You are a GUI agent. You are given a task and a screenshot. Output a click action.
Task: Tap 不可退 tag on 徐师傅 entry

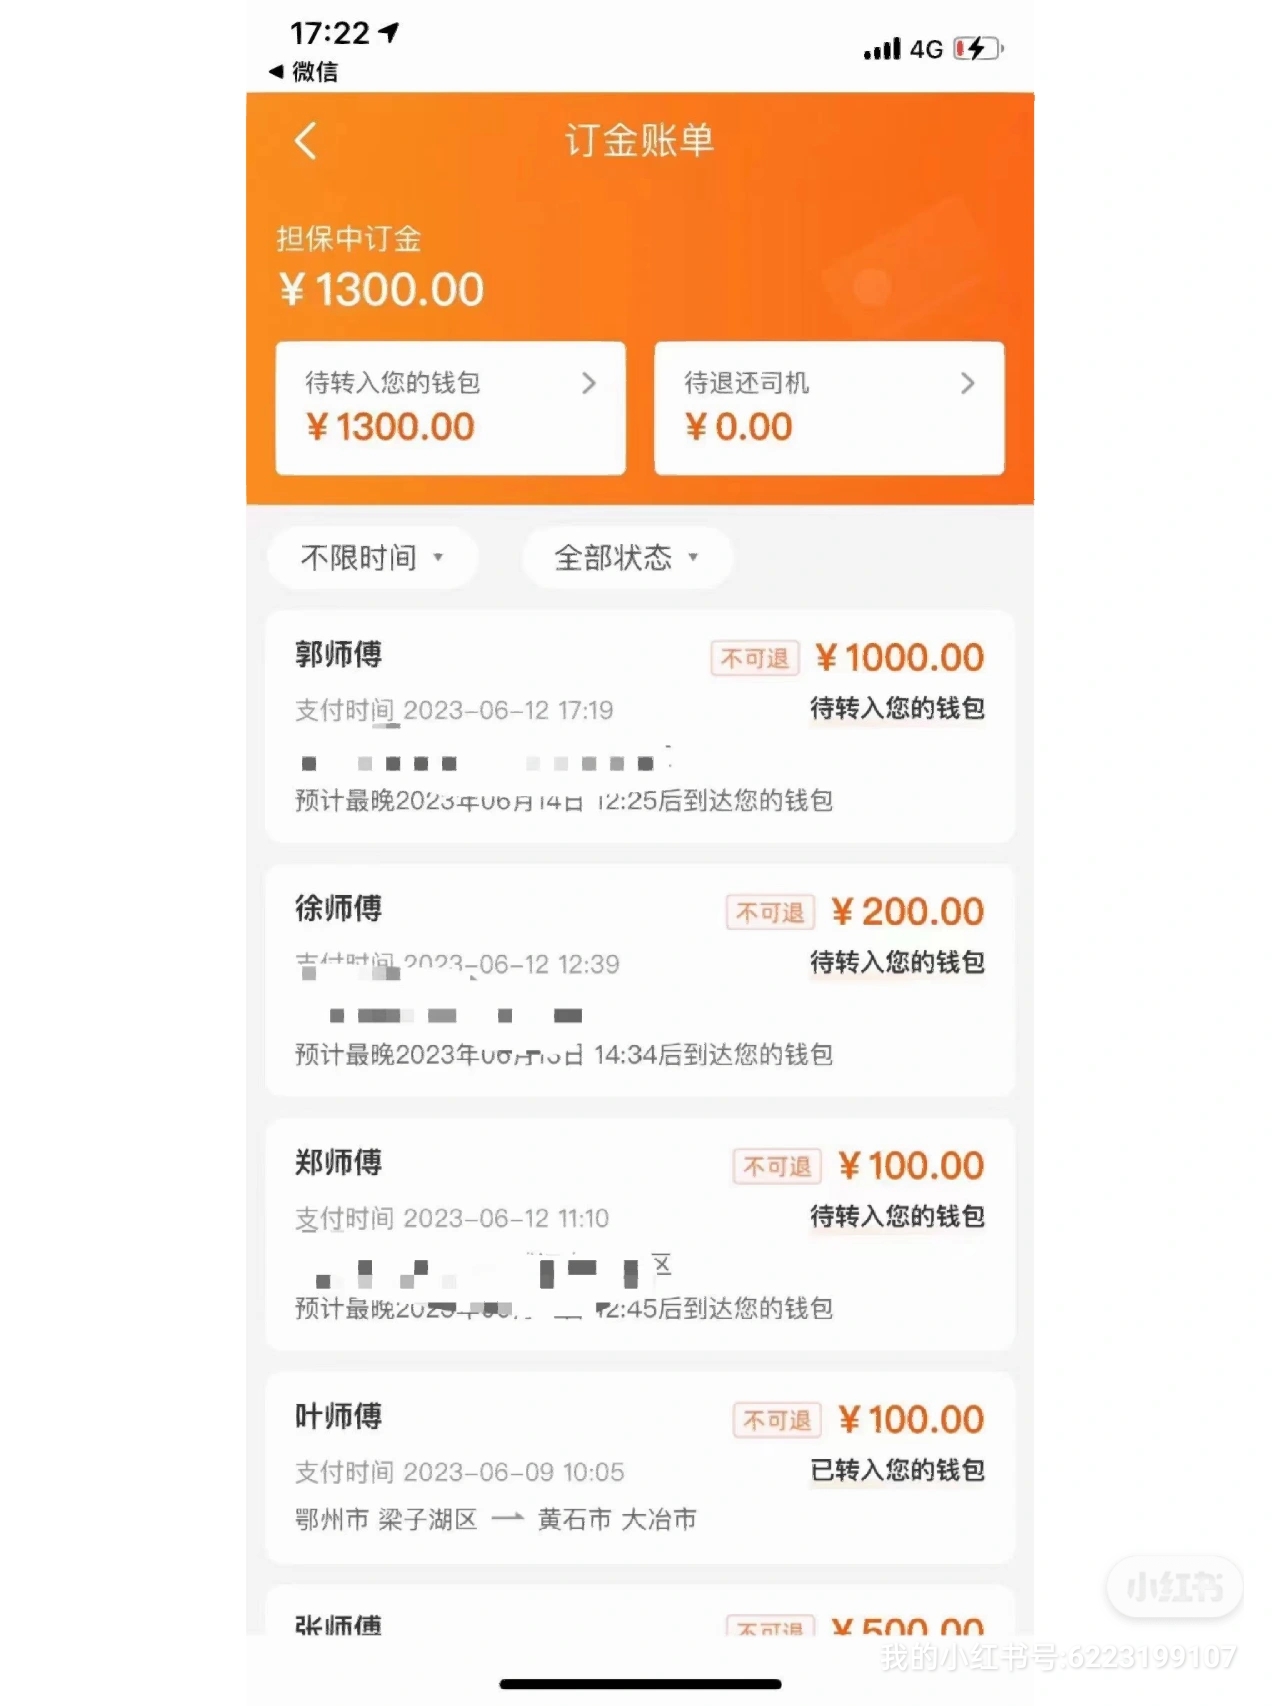tap(770, 913)
